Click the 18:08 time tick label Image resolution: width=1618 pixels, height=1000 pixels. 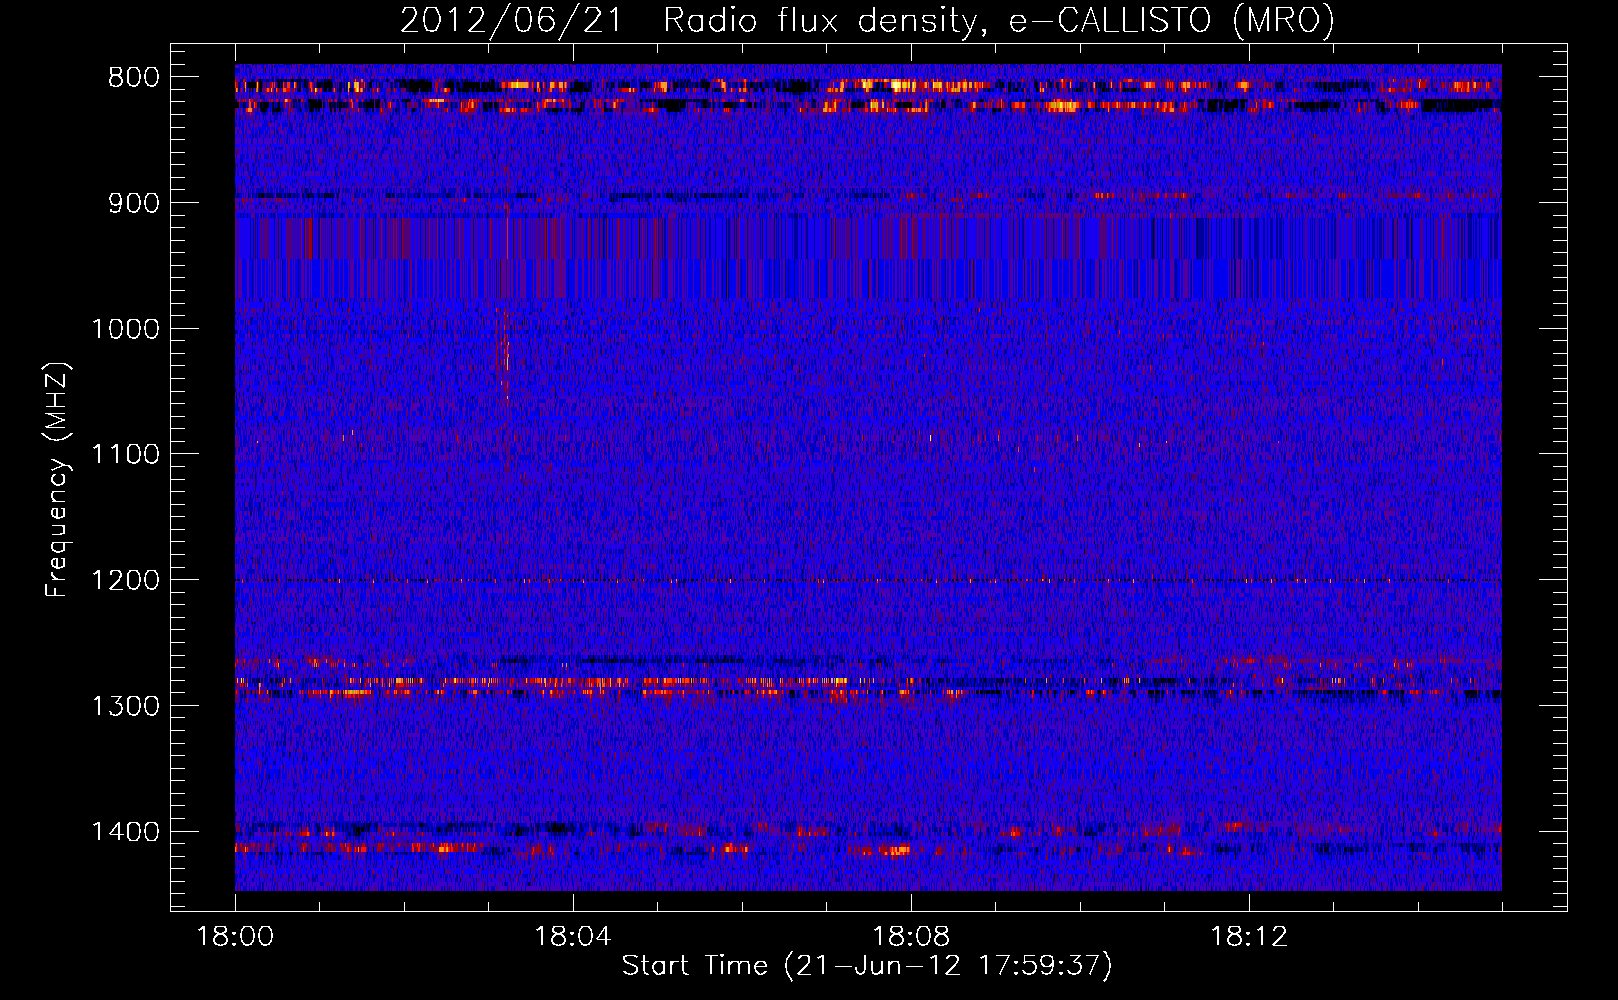tap(911, 937)
